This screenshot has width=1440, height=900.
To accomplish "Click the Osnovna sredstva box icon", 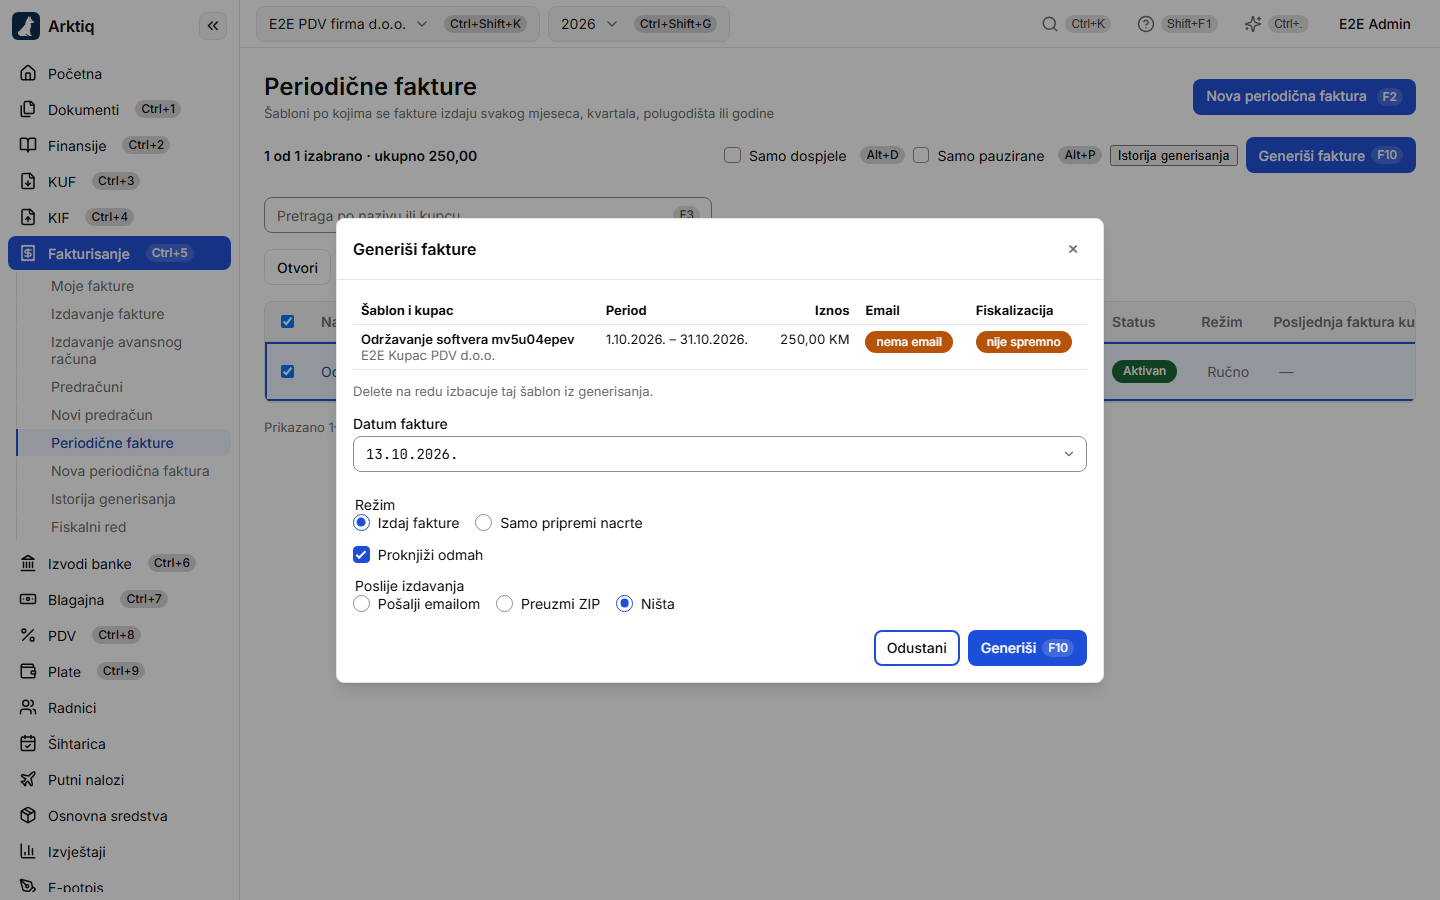I will [x=28, y=816].
